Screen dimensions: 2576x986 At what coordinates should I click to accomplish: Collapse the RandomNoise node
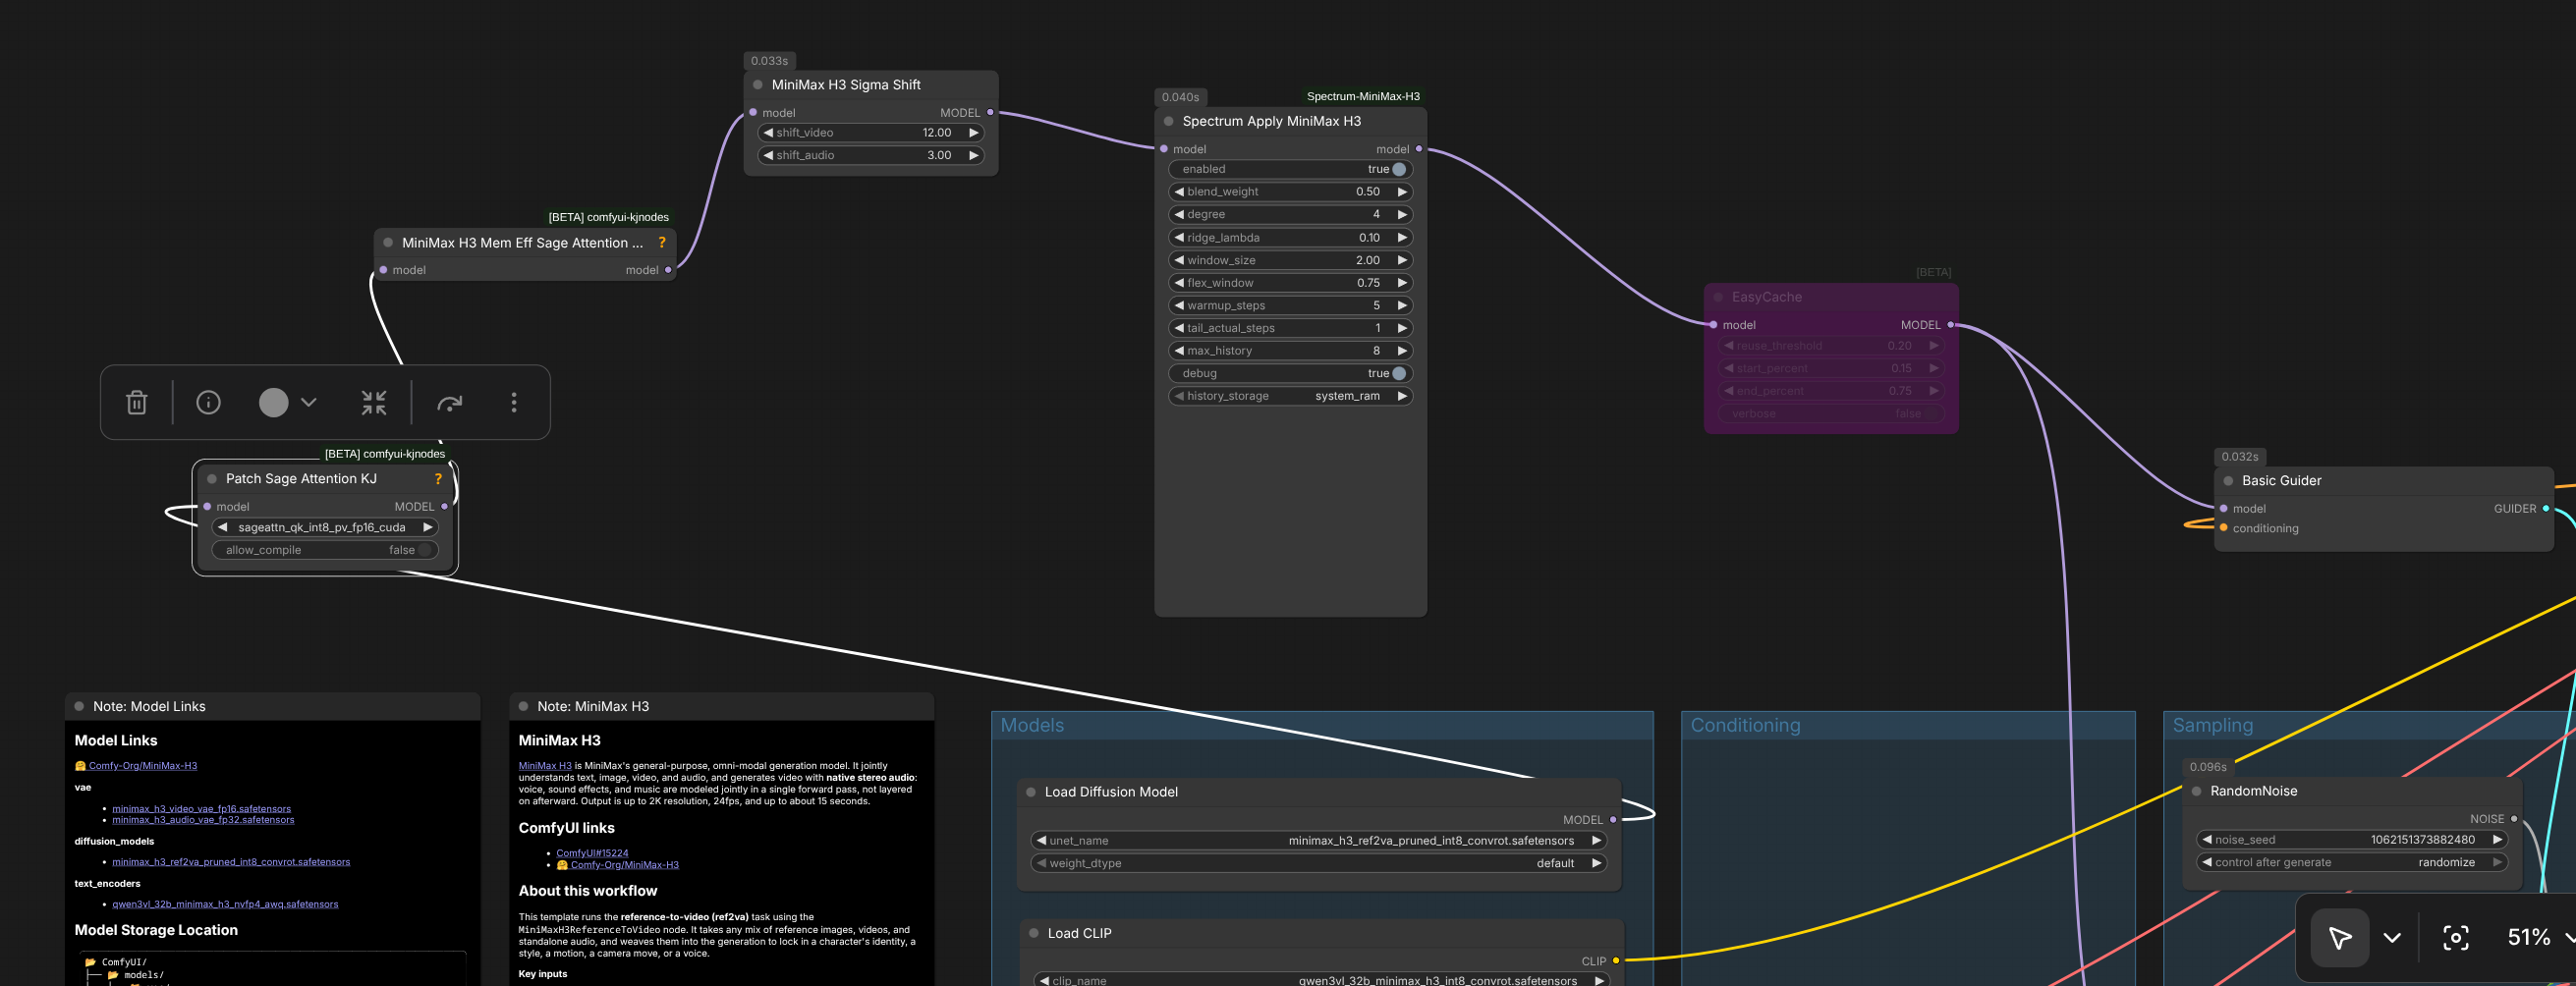(2196, 791)
